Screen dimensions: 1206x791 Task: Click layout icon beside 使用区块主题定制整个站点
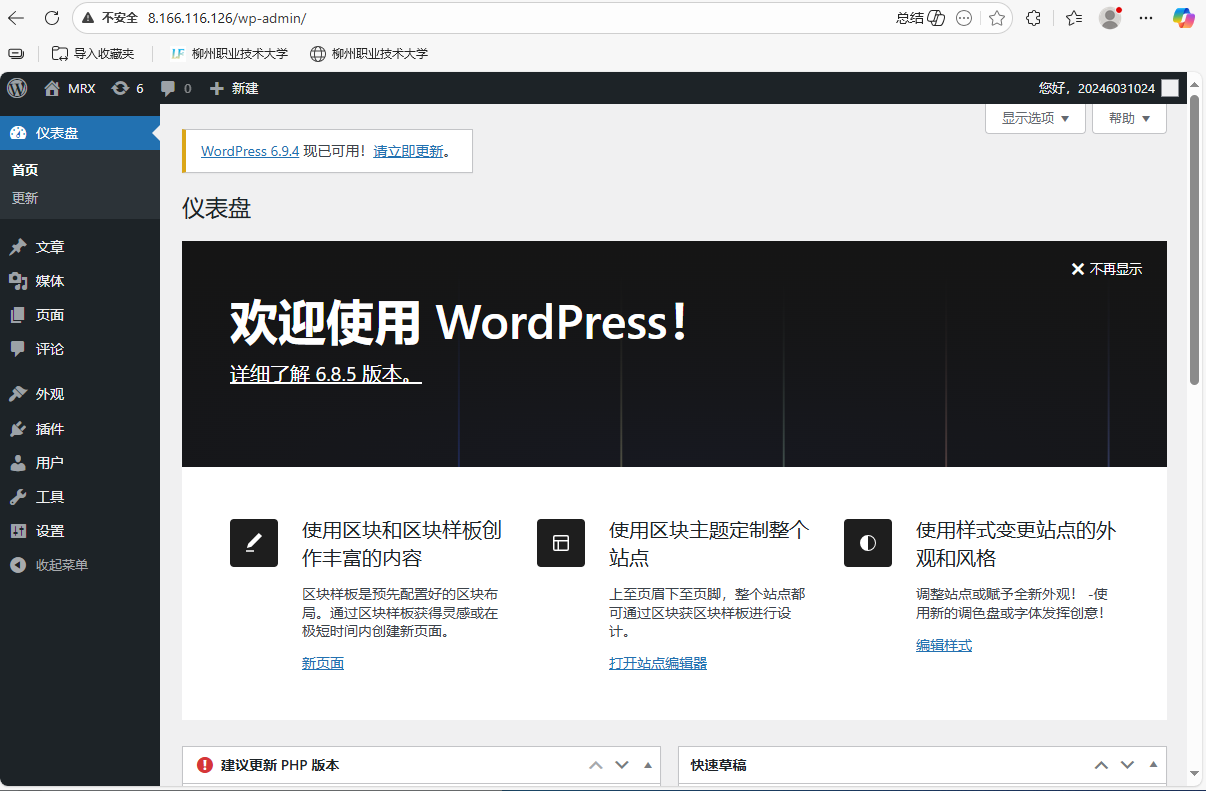(561, 543)
